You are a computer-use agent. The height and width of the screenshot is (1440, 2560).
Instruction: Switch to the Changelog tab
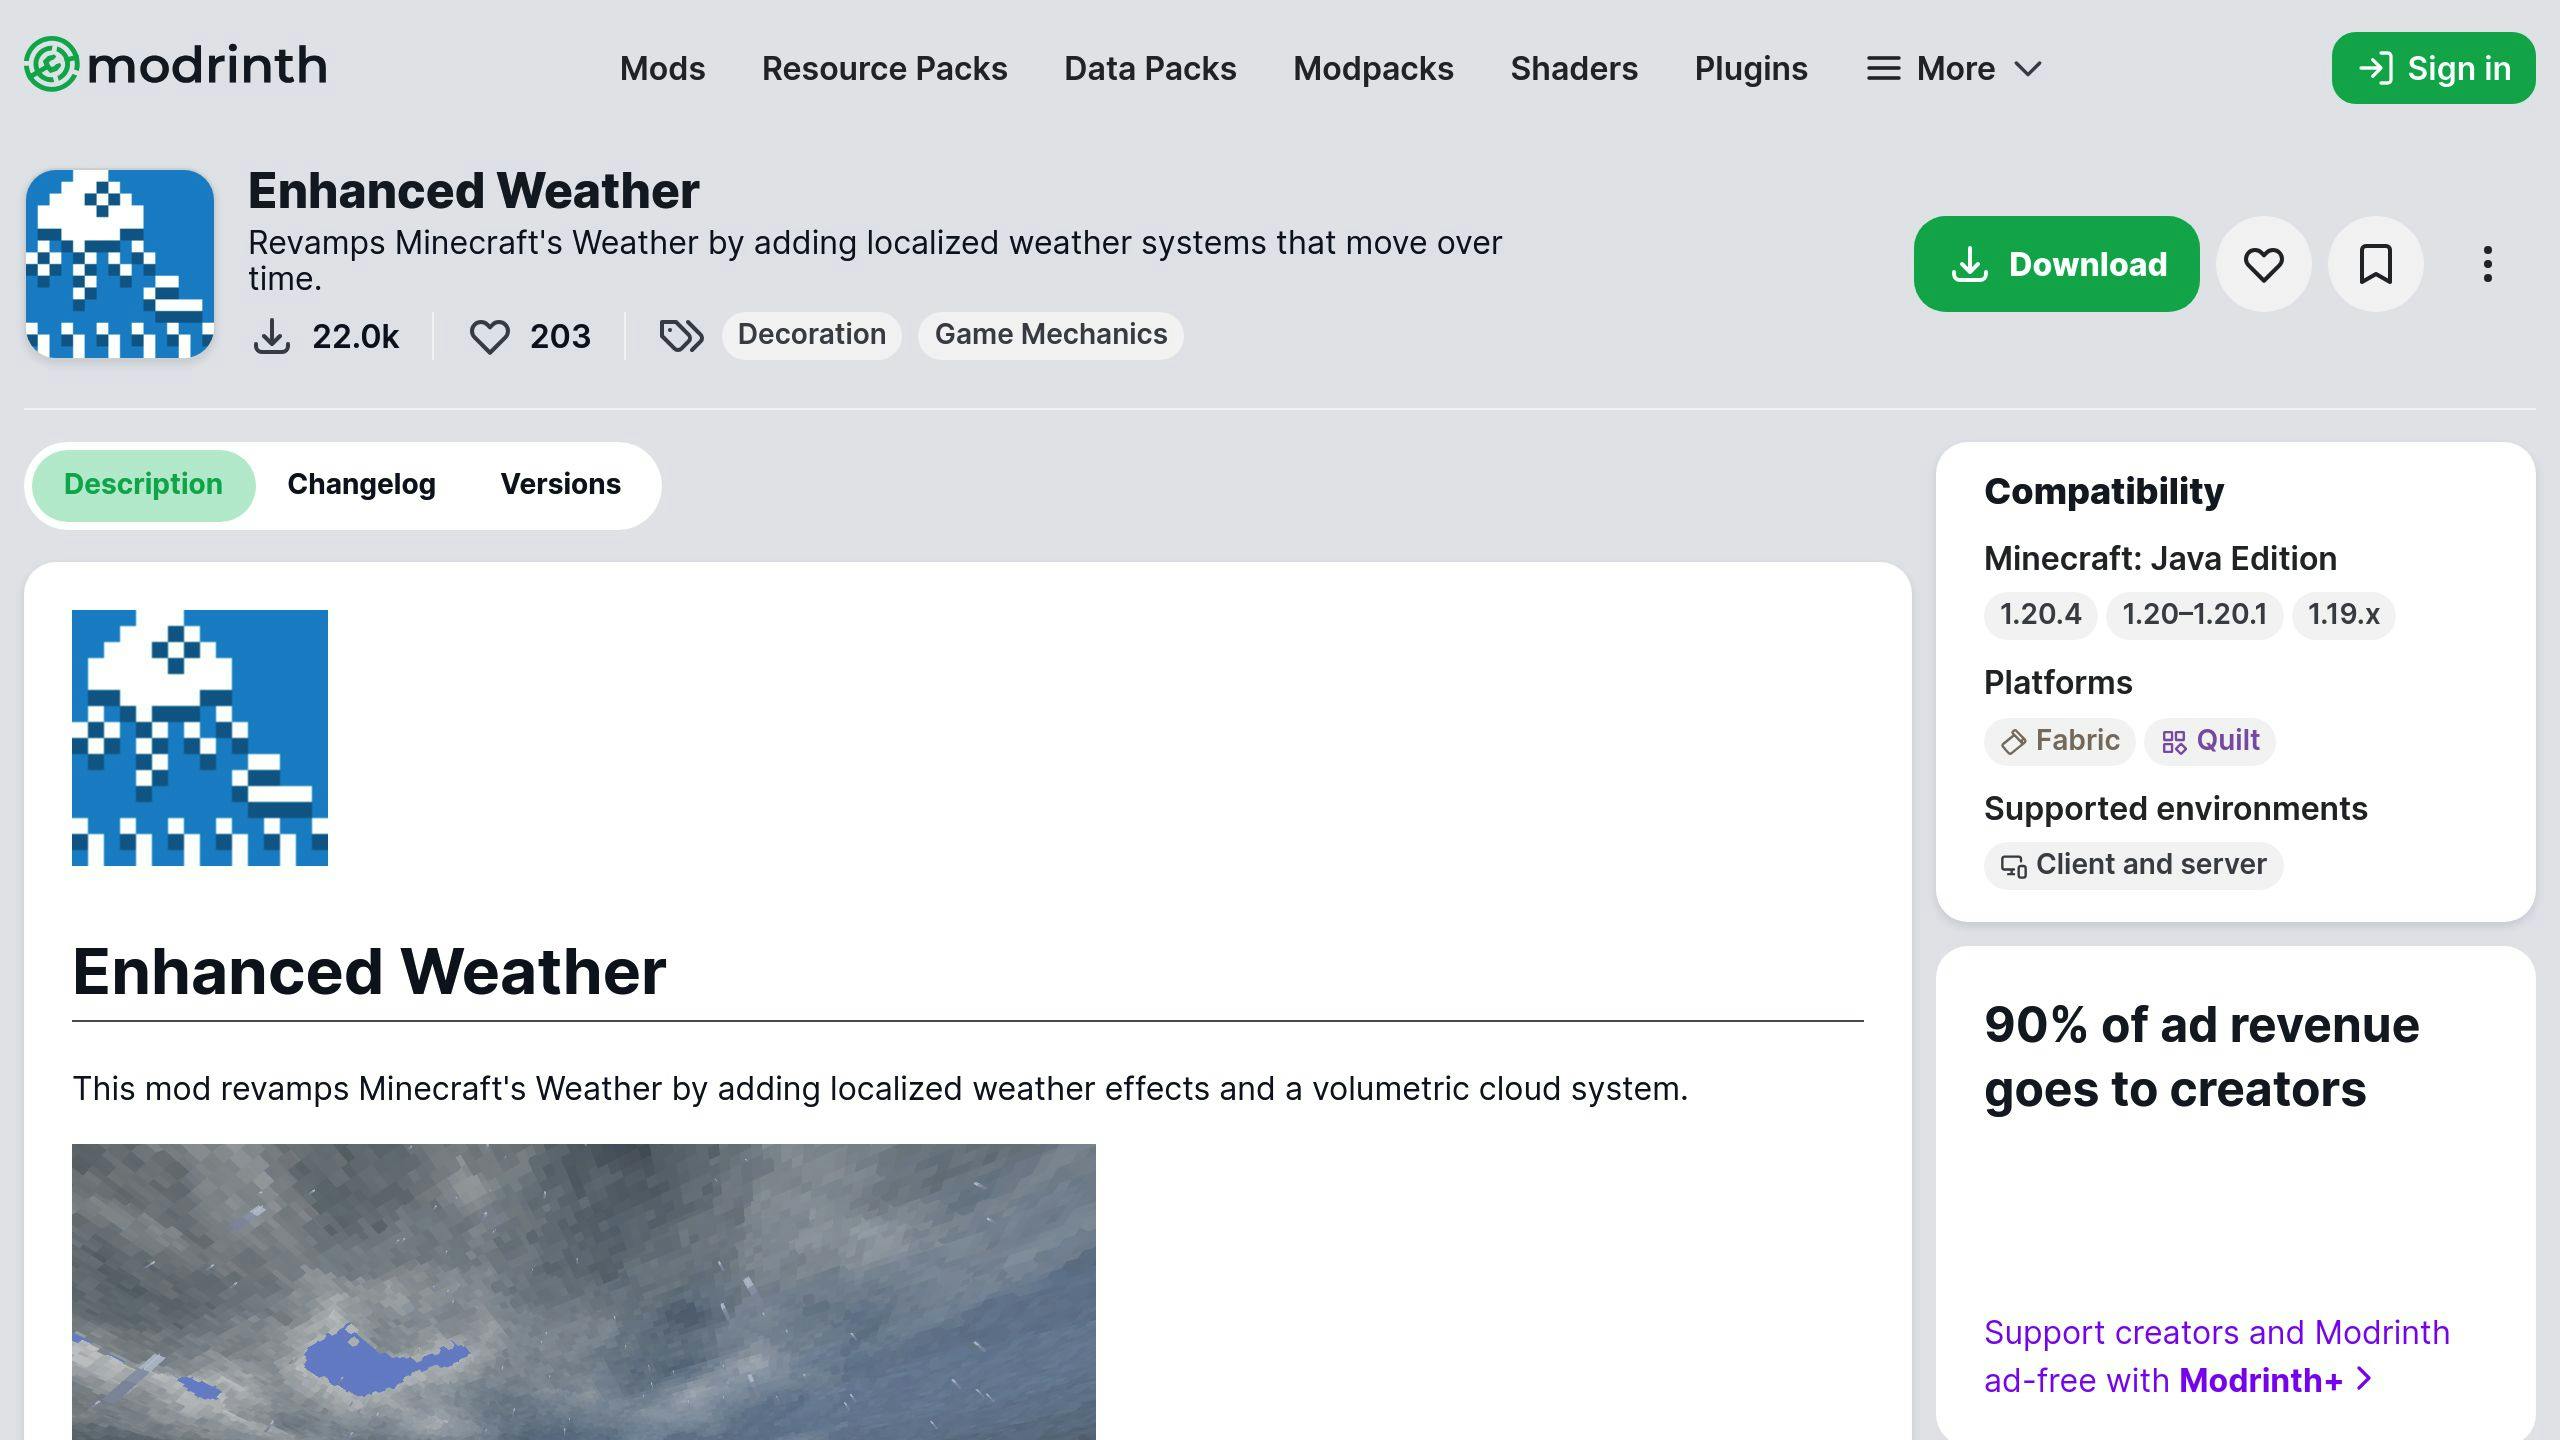[x=361, y=485]
